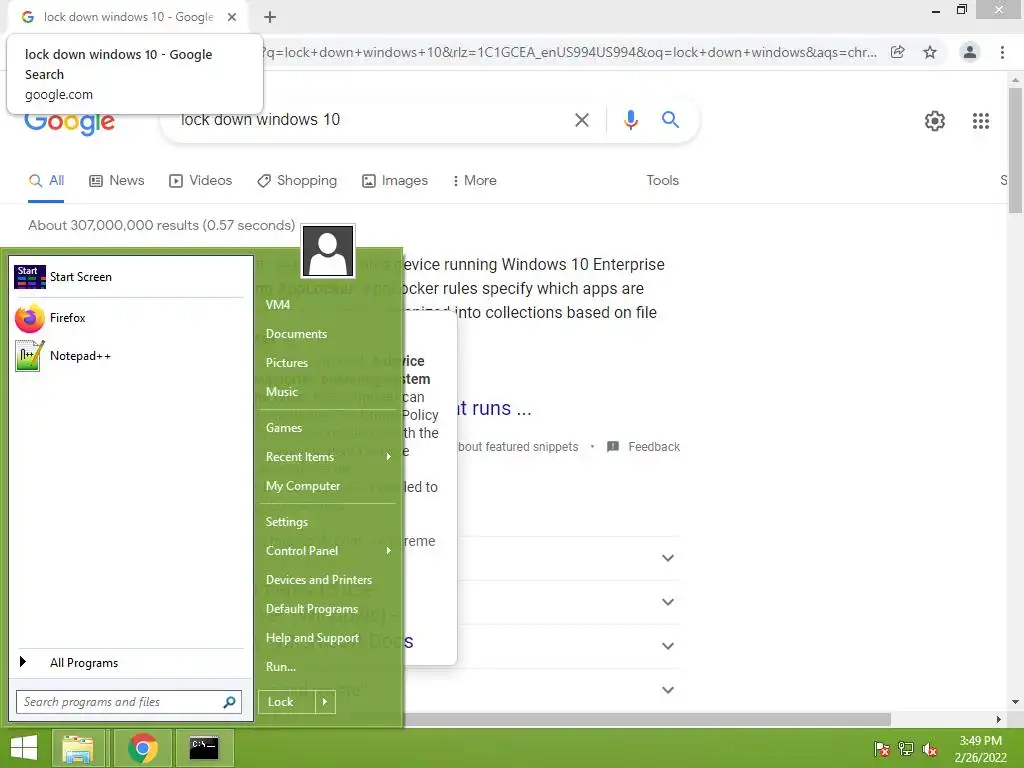The height and width of the screenshot is (768, 1024).
Task: Clear the Google search box with X
Action: coord(581,120)
